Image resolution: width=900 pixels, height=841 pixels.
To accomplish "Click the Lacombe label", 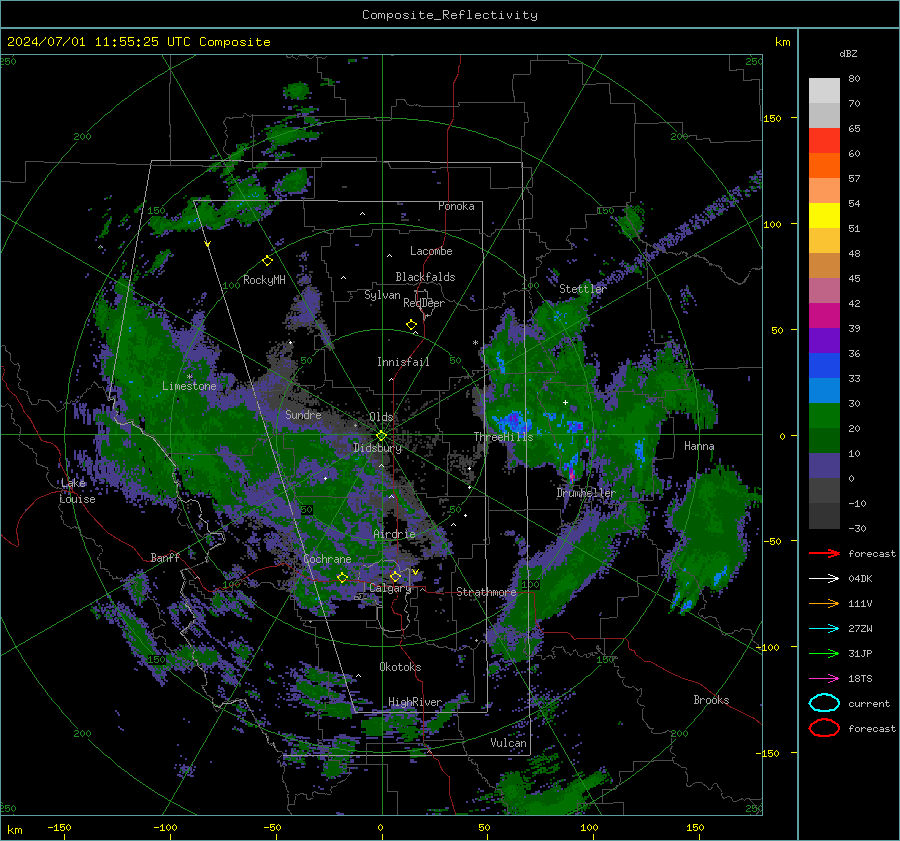I will [x=431, y=251].
